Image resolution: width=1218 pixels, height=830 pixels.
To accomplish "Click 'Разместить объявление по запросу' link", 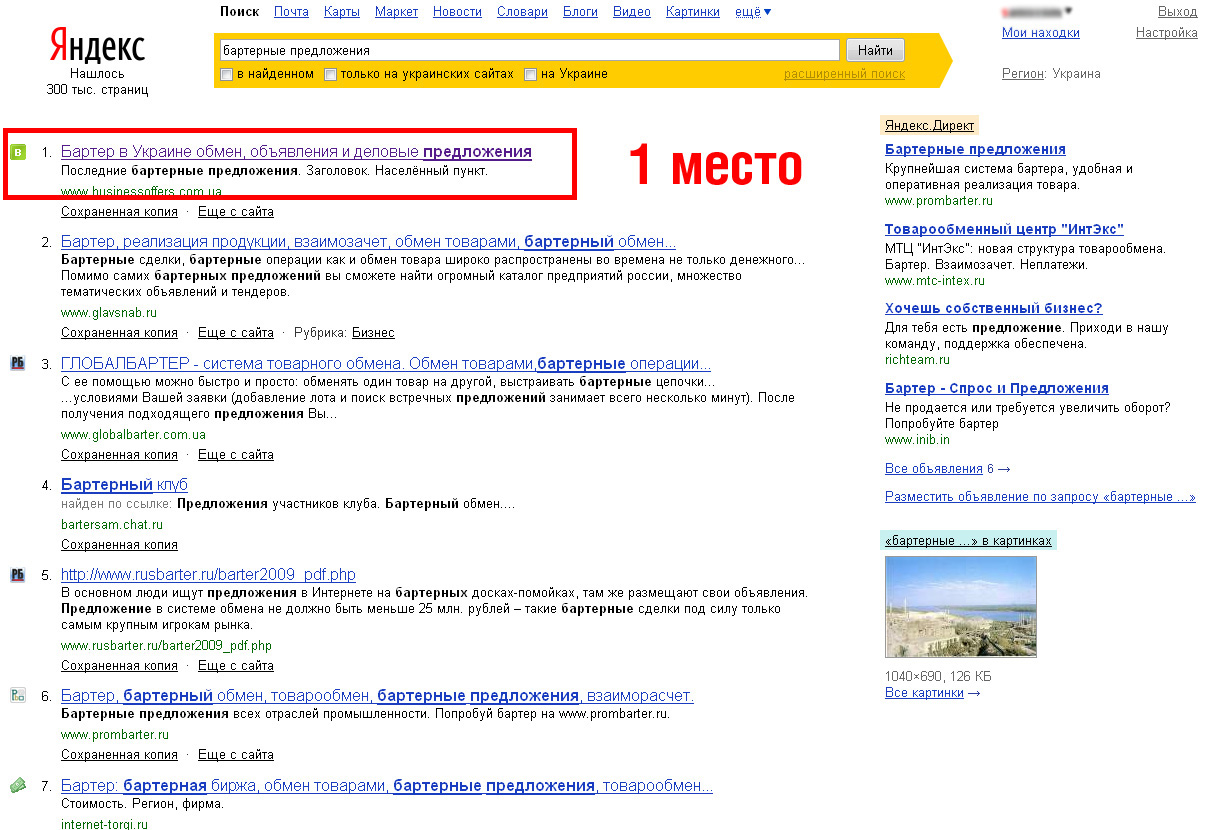I will [1040, 497].
